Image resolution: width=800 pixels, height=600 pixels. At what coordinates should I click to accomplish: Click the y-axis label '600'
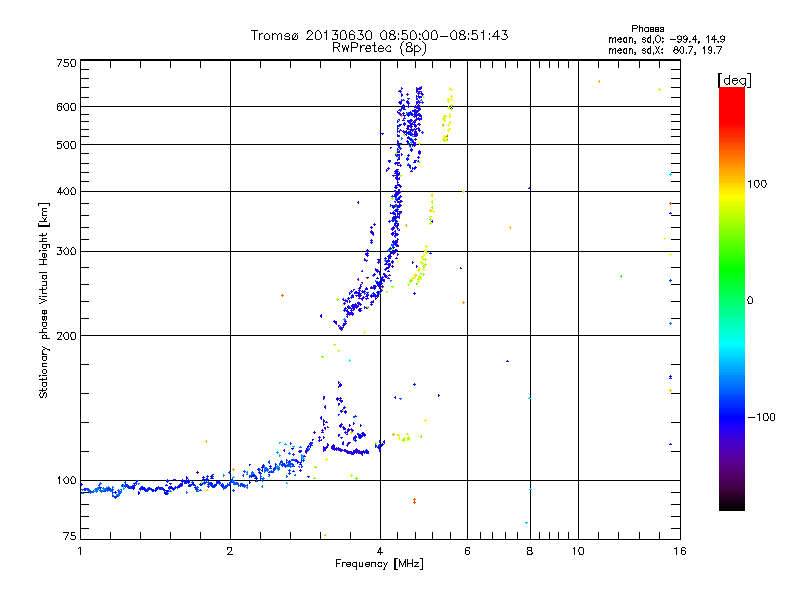(x=66, y=107)
